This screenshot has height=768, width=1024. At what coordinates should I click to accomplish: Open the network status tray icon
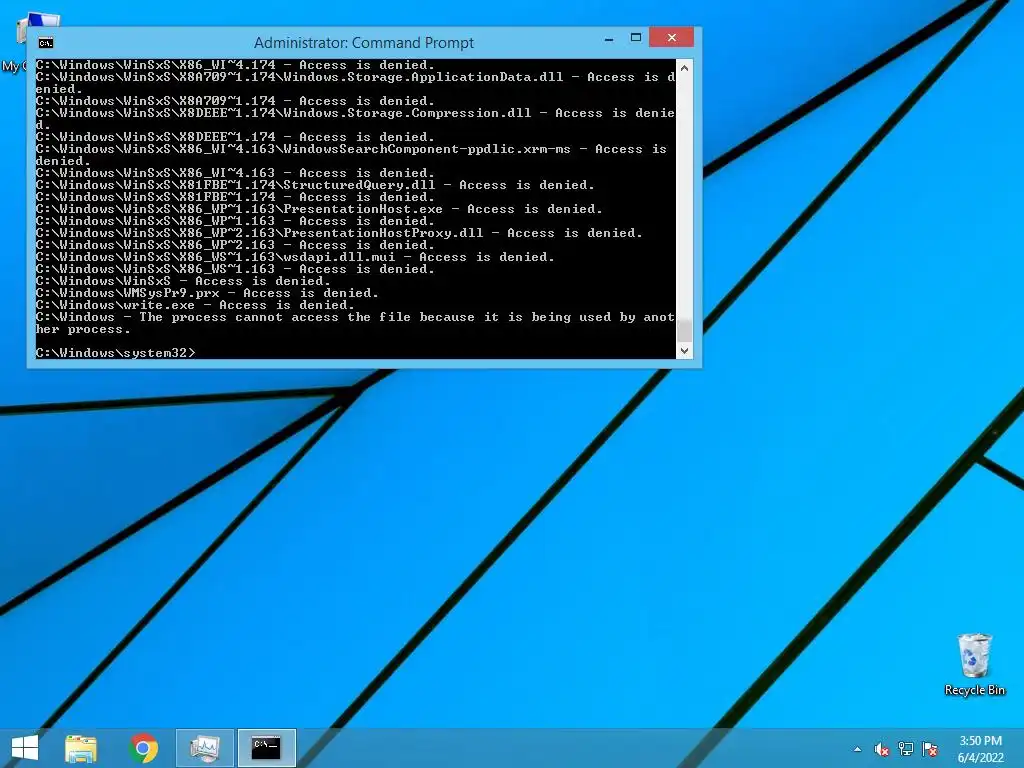coord(906,749)
